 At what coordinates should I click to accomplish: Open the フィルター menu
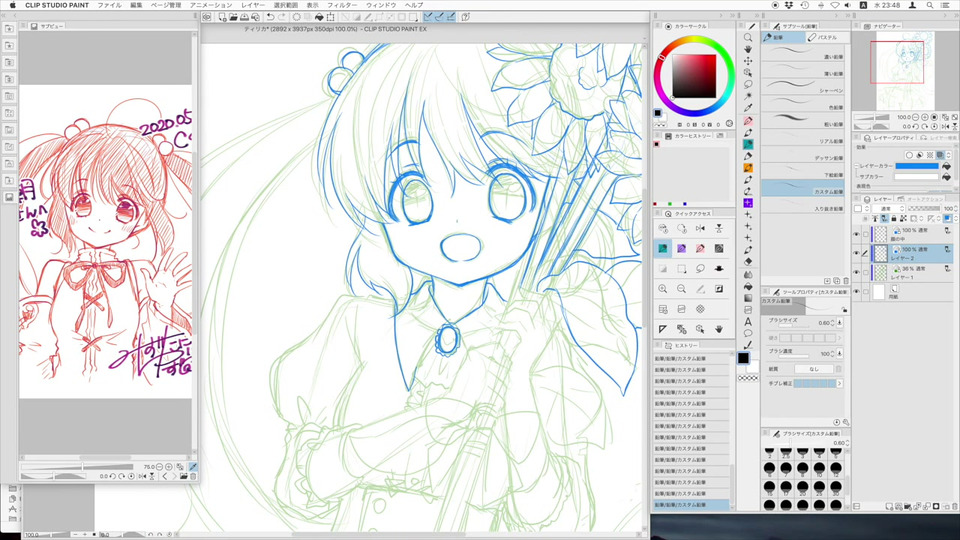coord(342,5)
